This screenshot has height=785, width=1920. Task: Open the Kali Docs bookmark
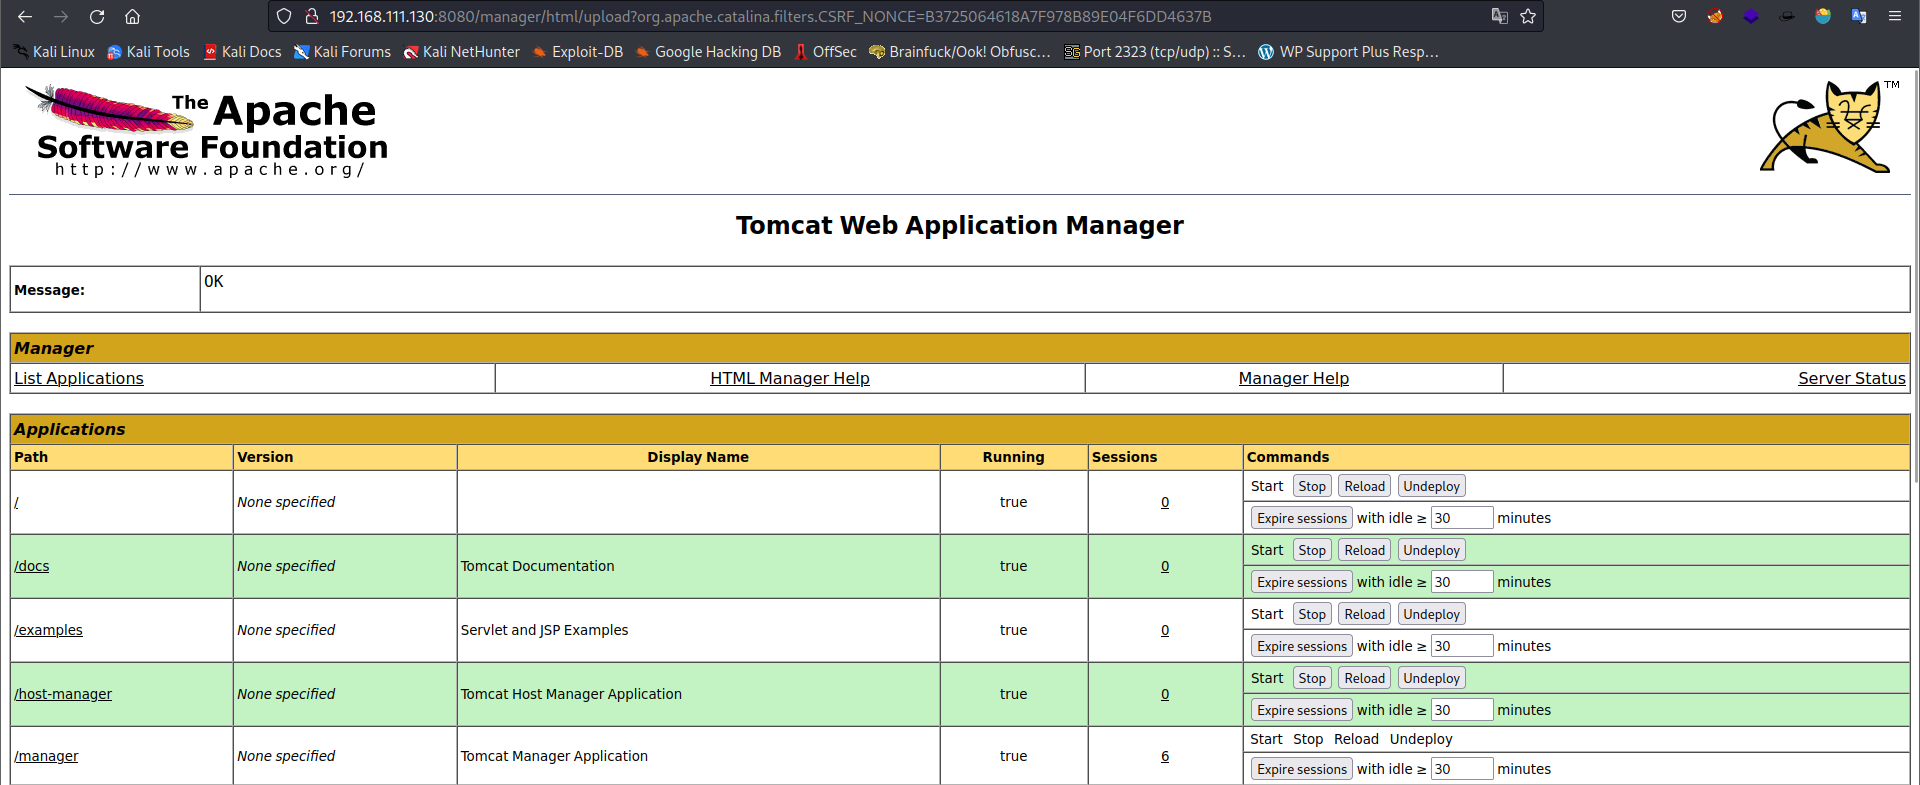tap(242, 52)
